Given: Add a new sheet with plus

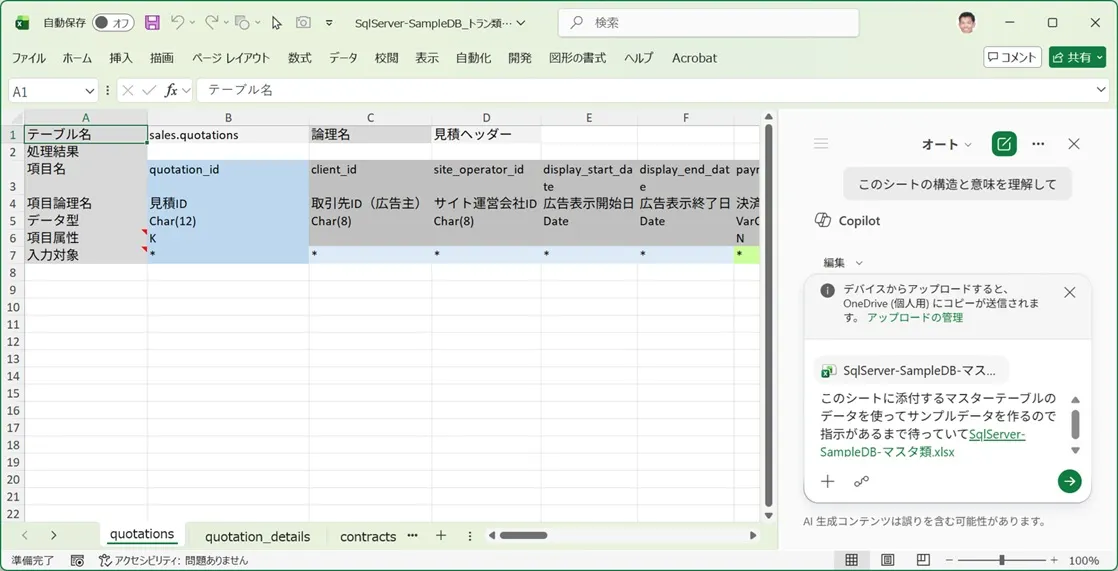Looking at the screenshot, I should (441, 535).
